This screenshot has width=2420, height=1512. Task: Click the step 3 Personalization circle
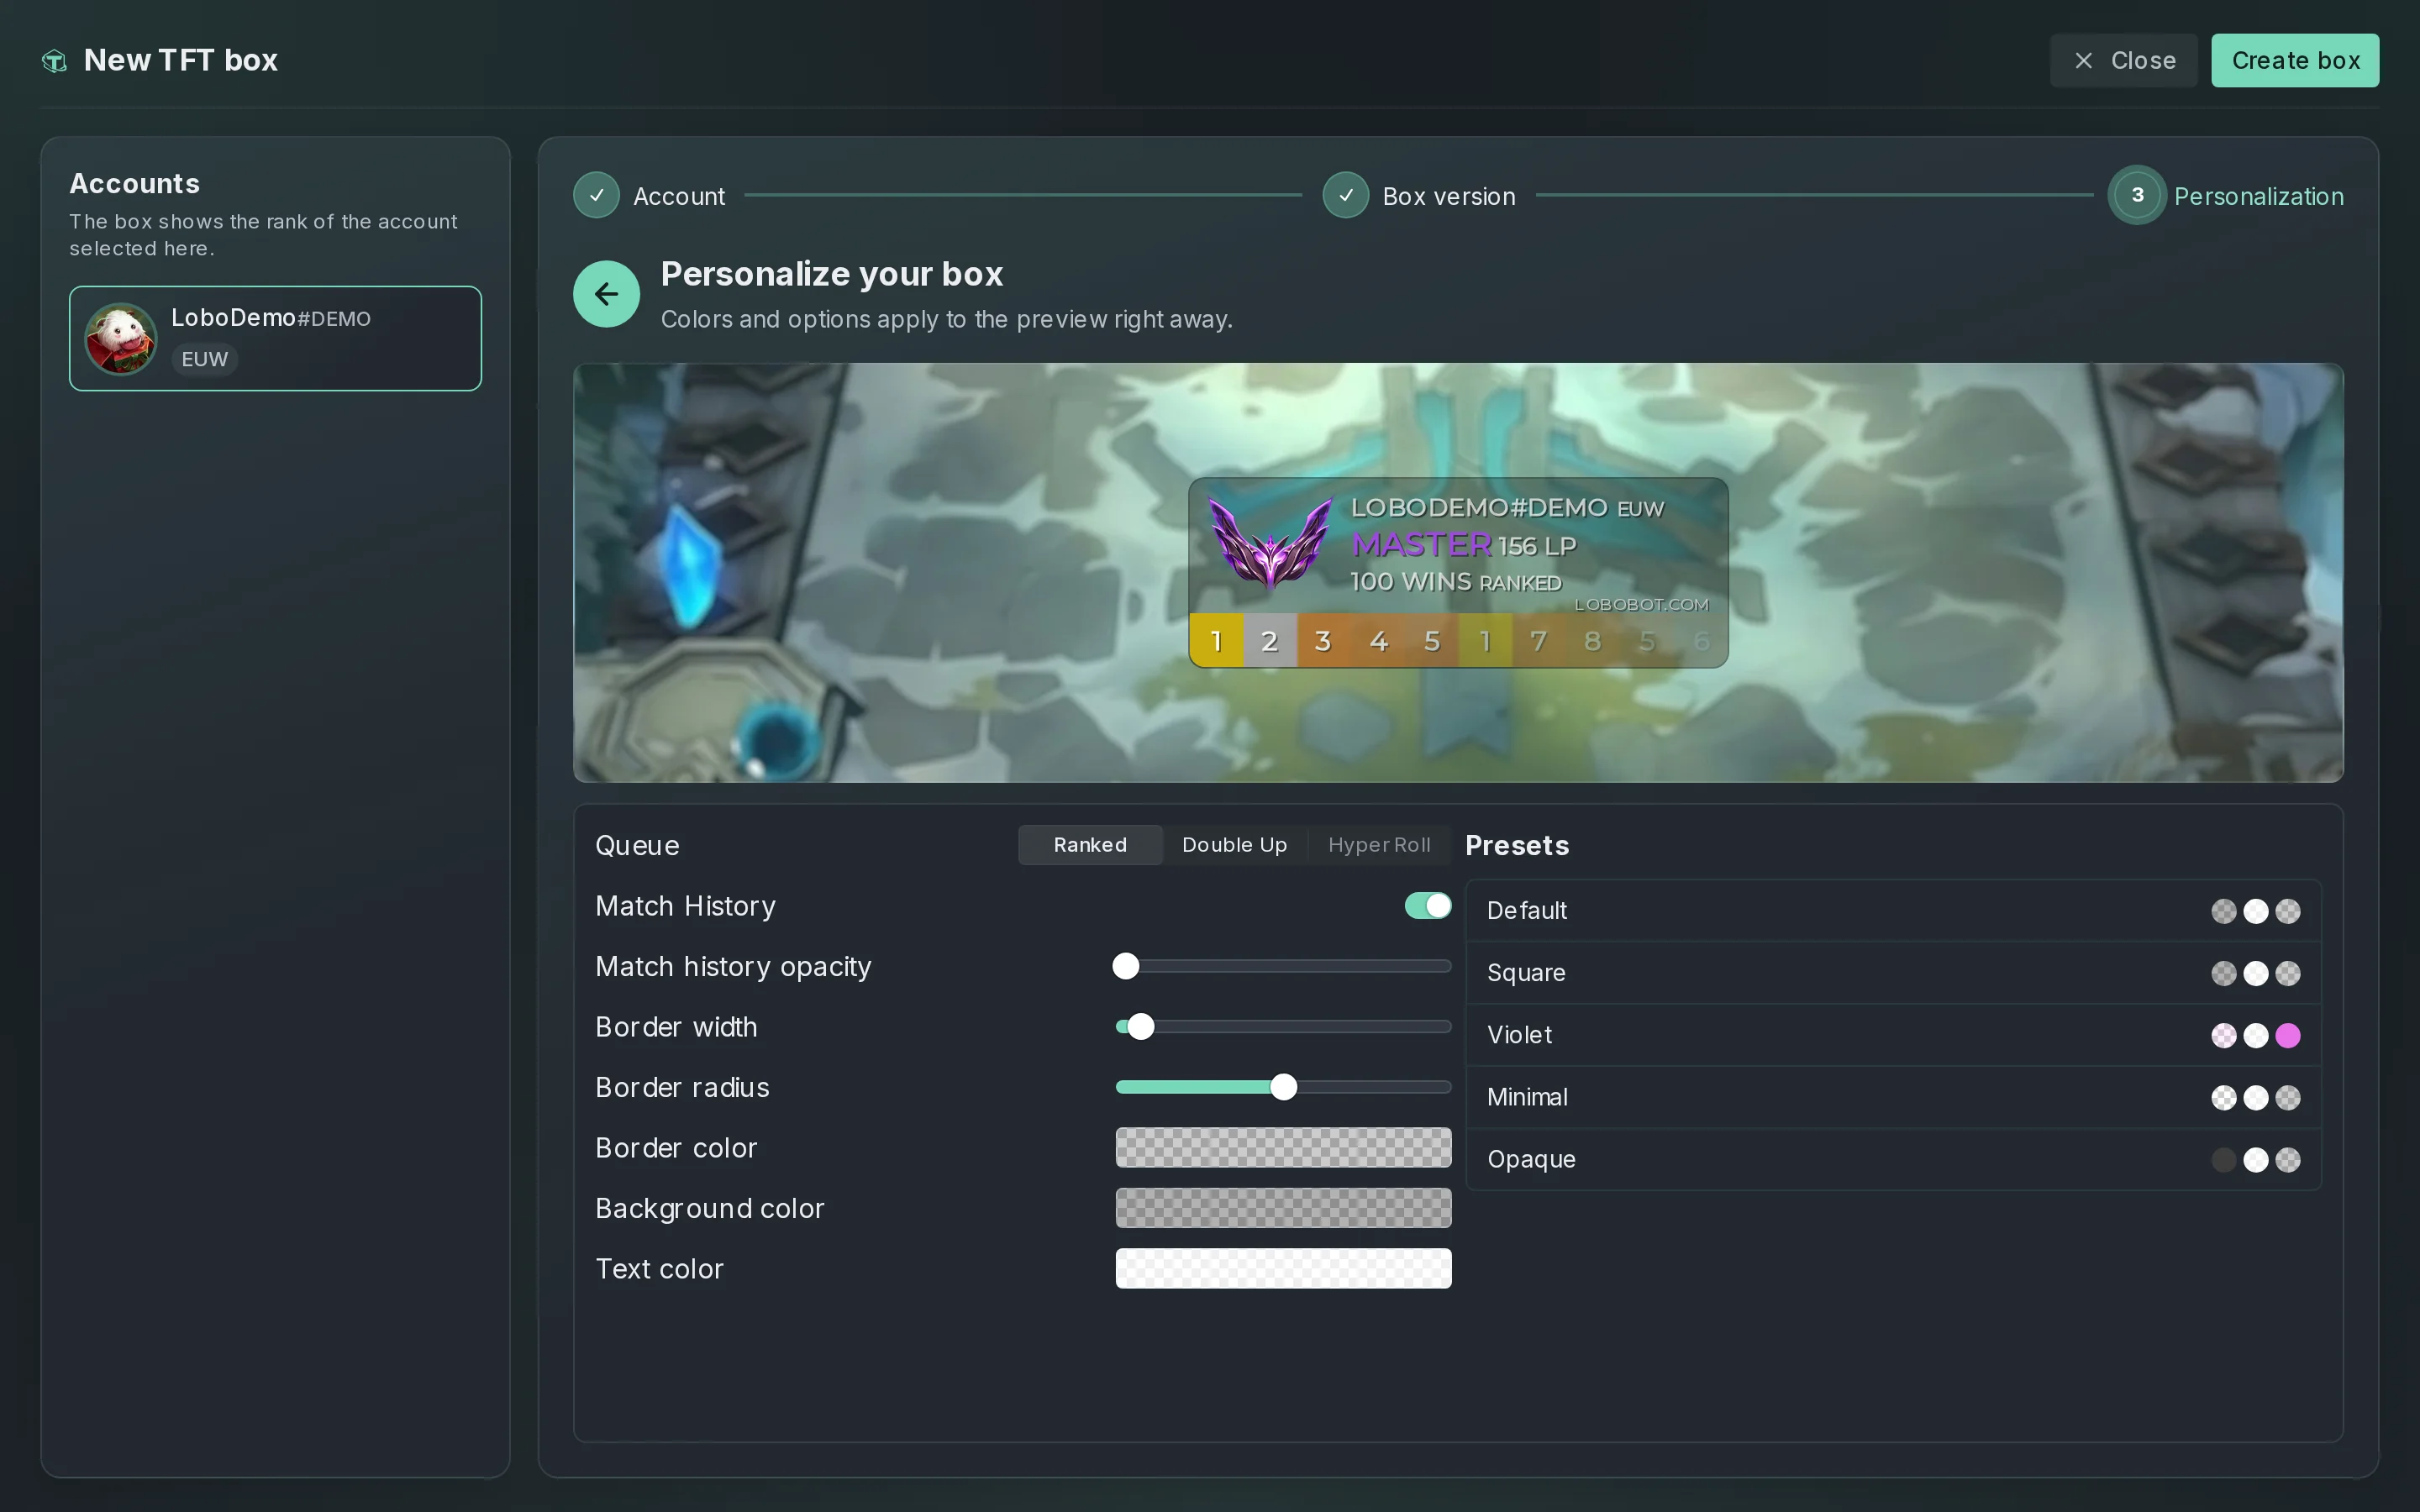tap(2137, 195)
